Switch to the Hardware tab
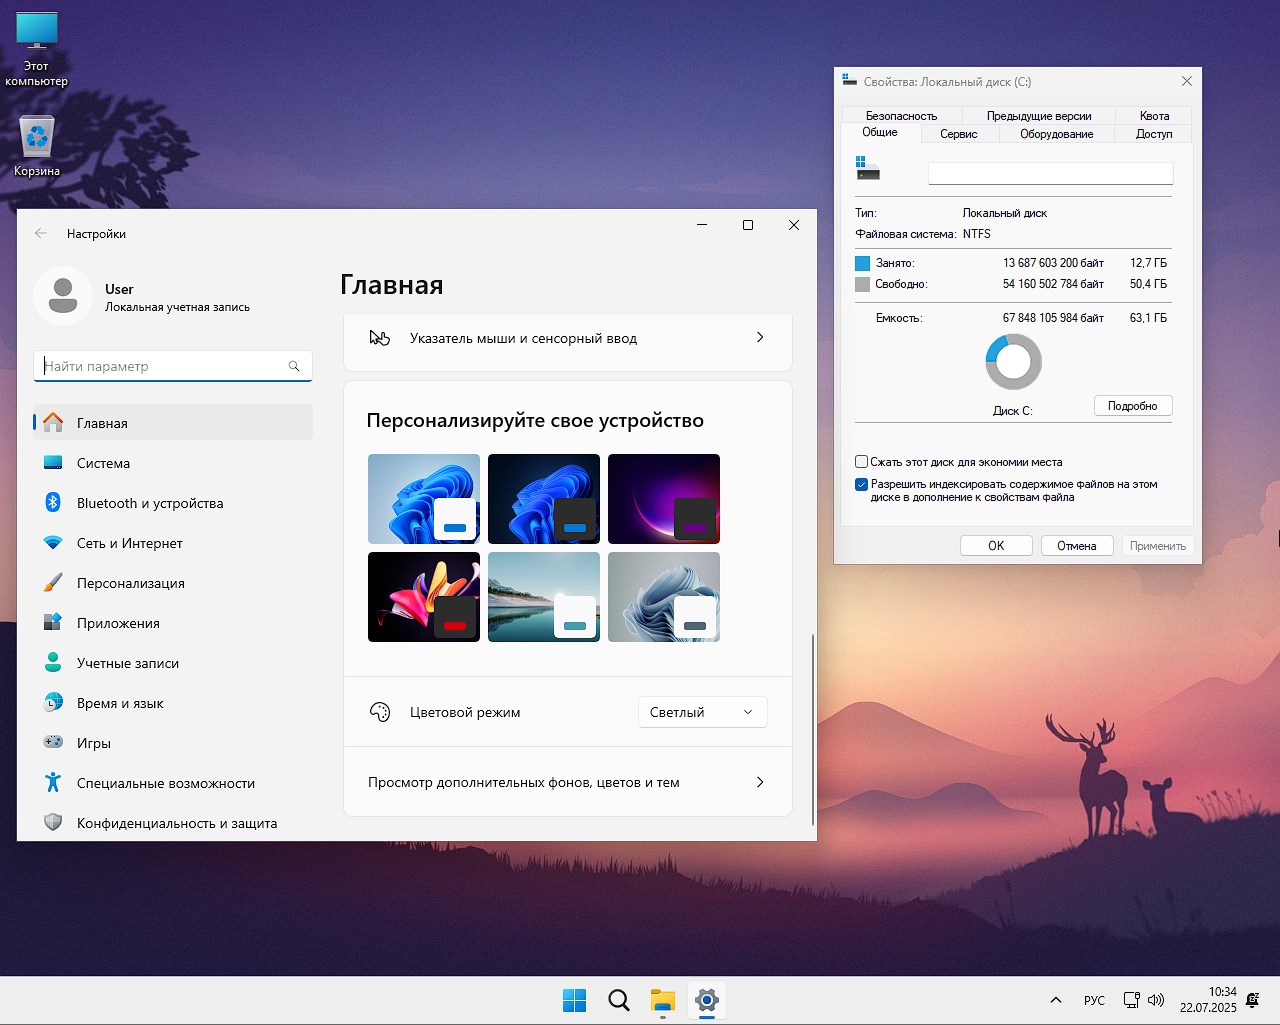 [1056, 134]
